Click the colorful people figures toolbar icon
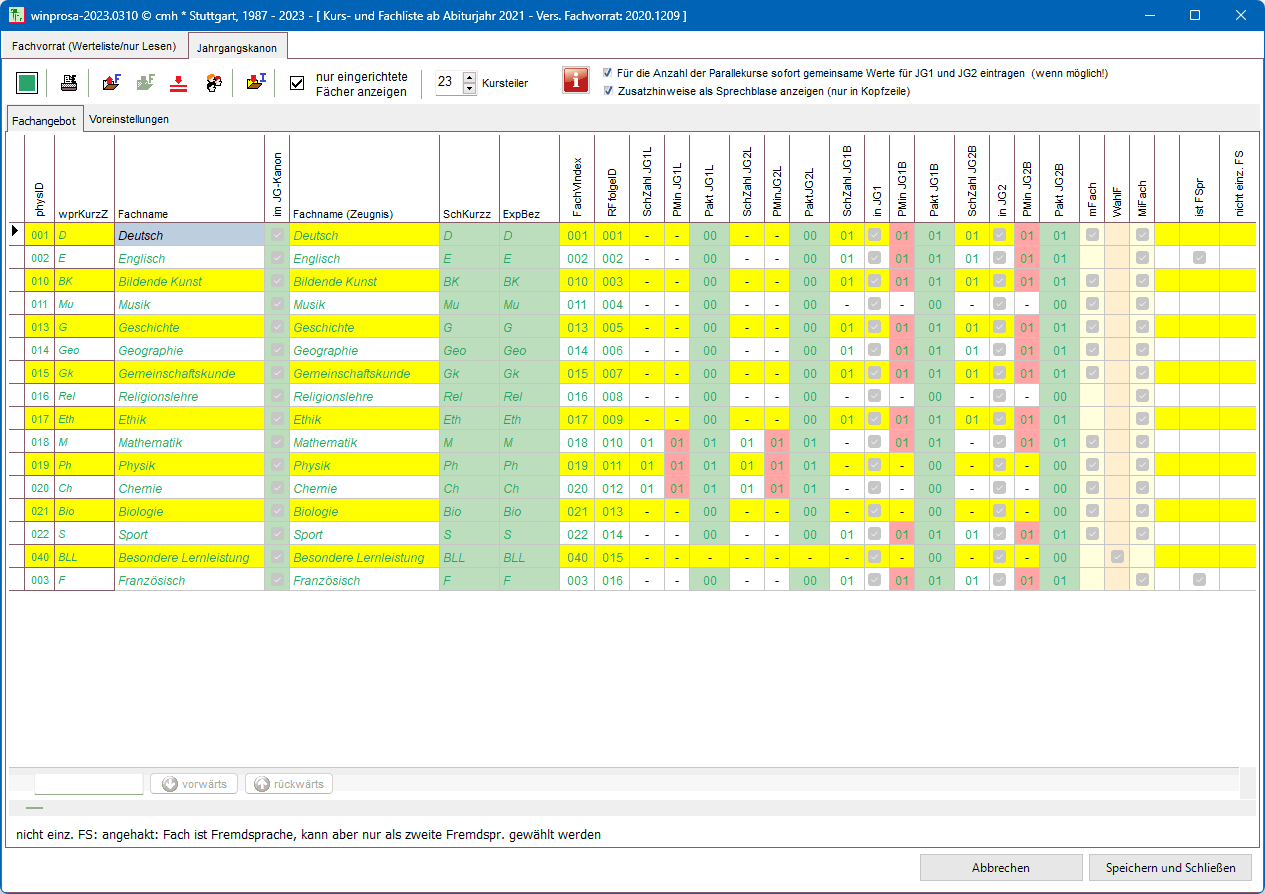 (213, 83)
